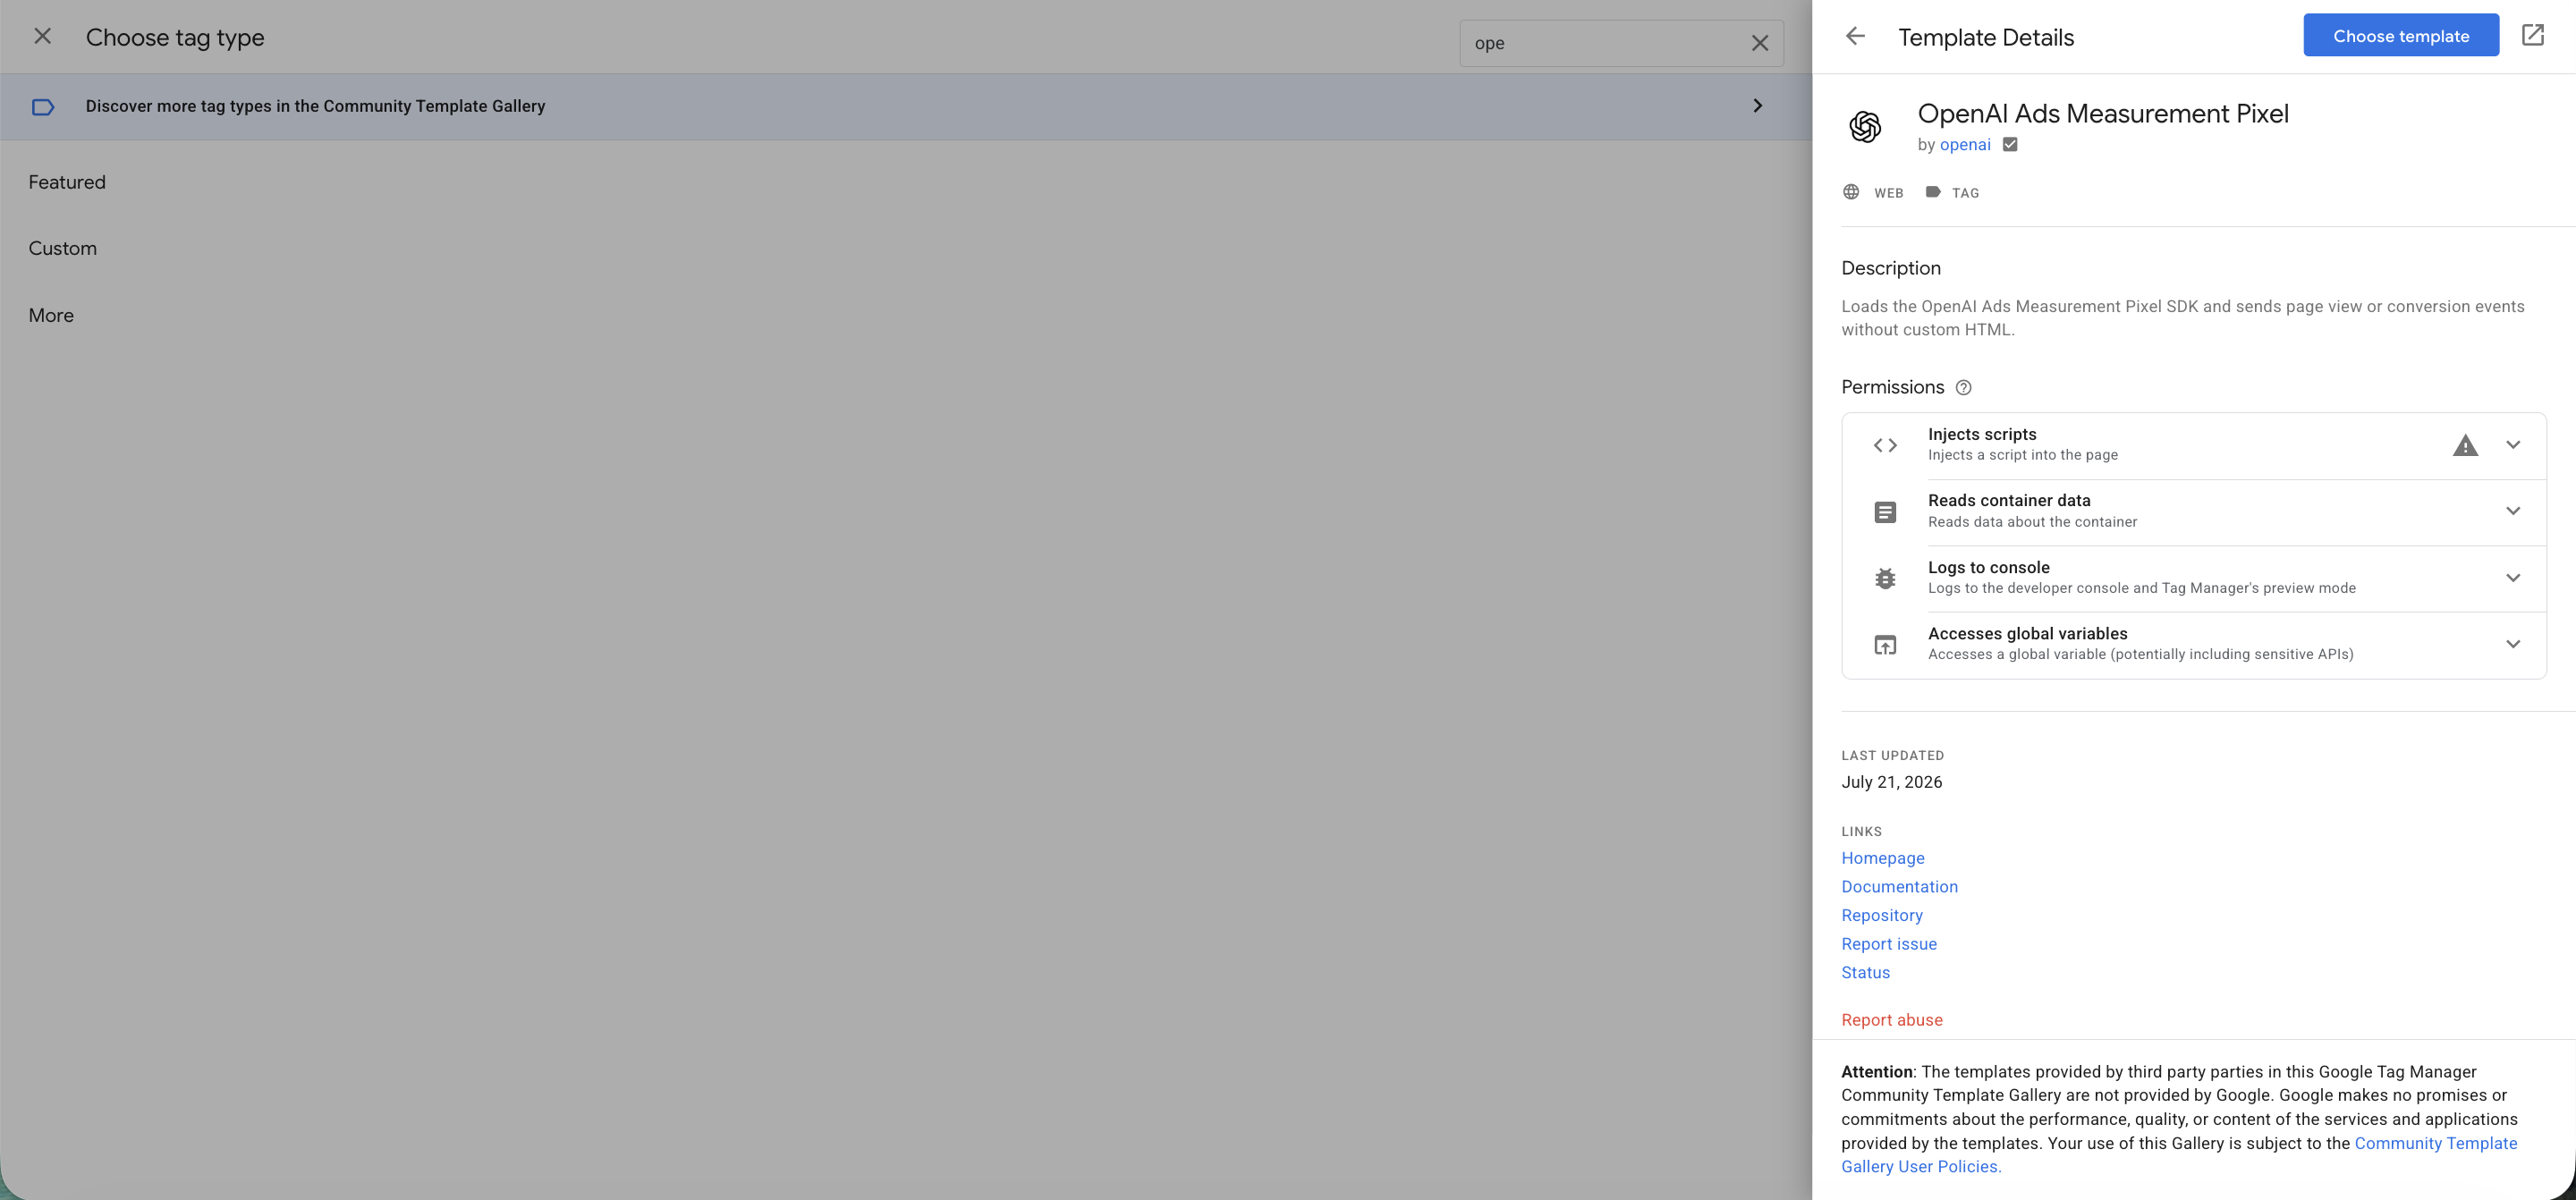This screenshot has height=1200, width=2576.
Task: Click the red Report abuse link
Action: coord(1892,1020)
